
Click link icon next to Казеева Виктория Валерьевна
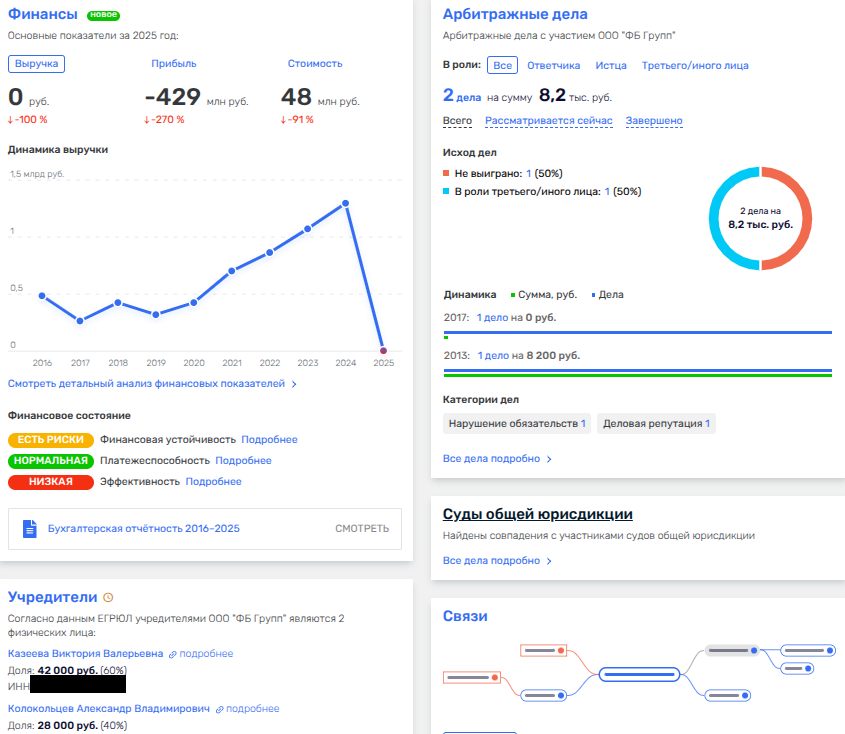(x=173, y=654)
